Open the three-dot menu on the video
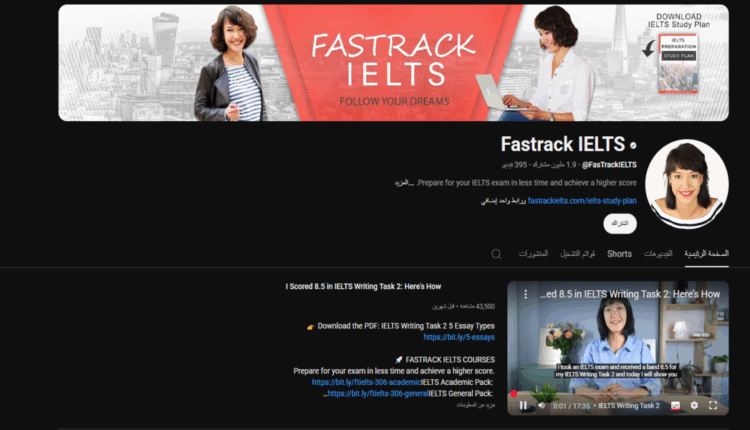The height and width of the screenshot is (430, 750). (x=526, y=294)
